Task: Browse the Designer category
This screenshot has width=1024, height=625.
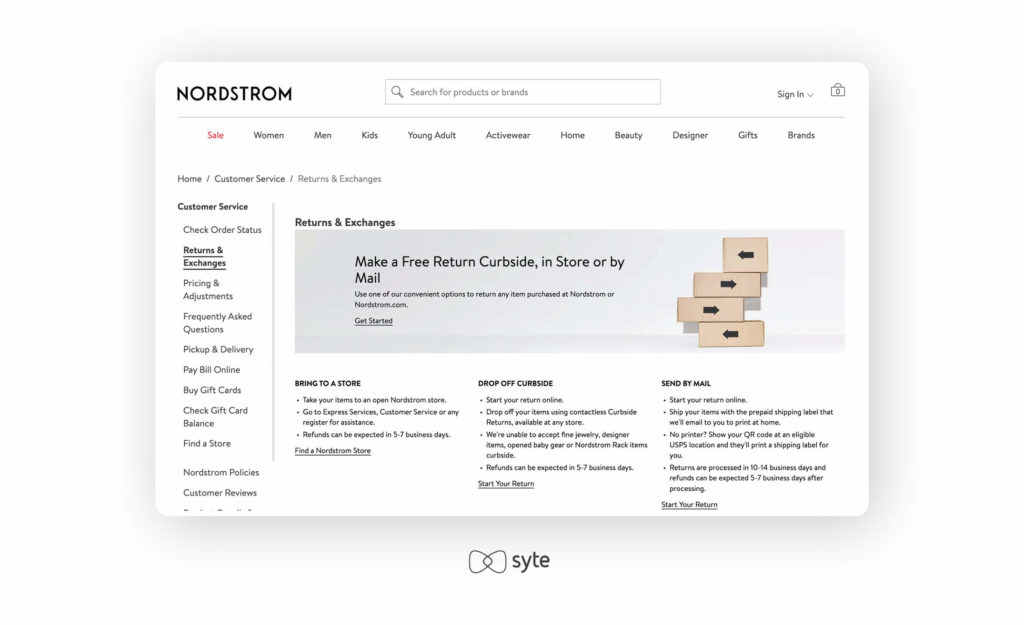Action: coord(690,135)
